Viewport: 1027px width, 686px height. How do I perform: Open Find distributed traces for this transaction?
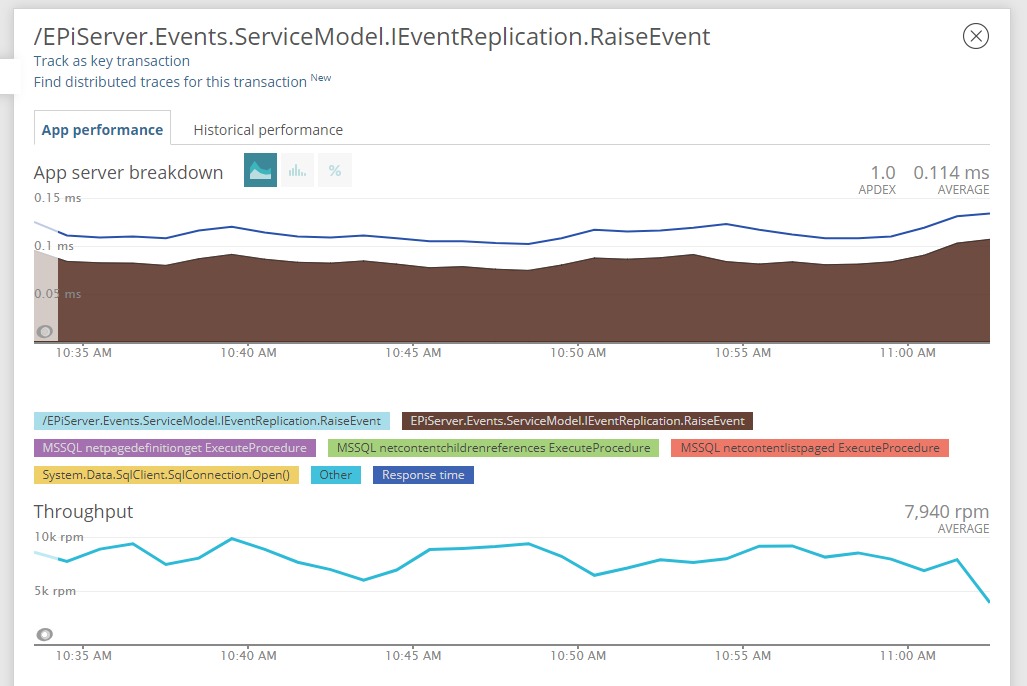[170, 82]
